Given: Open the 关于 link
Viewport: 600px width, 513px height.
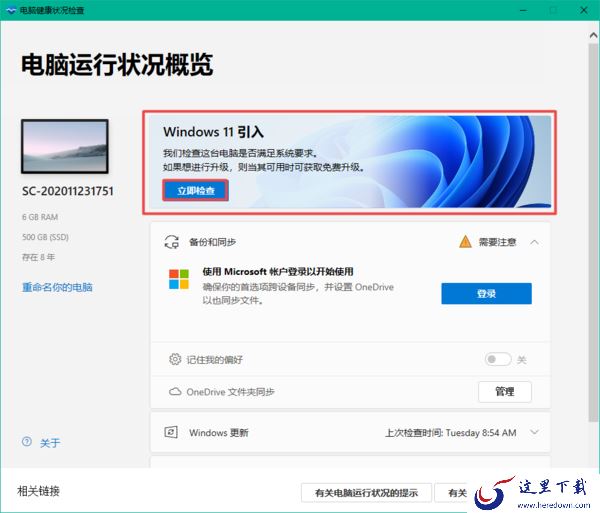Looking at the screenshot, I should click(50, 443).
